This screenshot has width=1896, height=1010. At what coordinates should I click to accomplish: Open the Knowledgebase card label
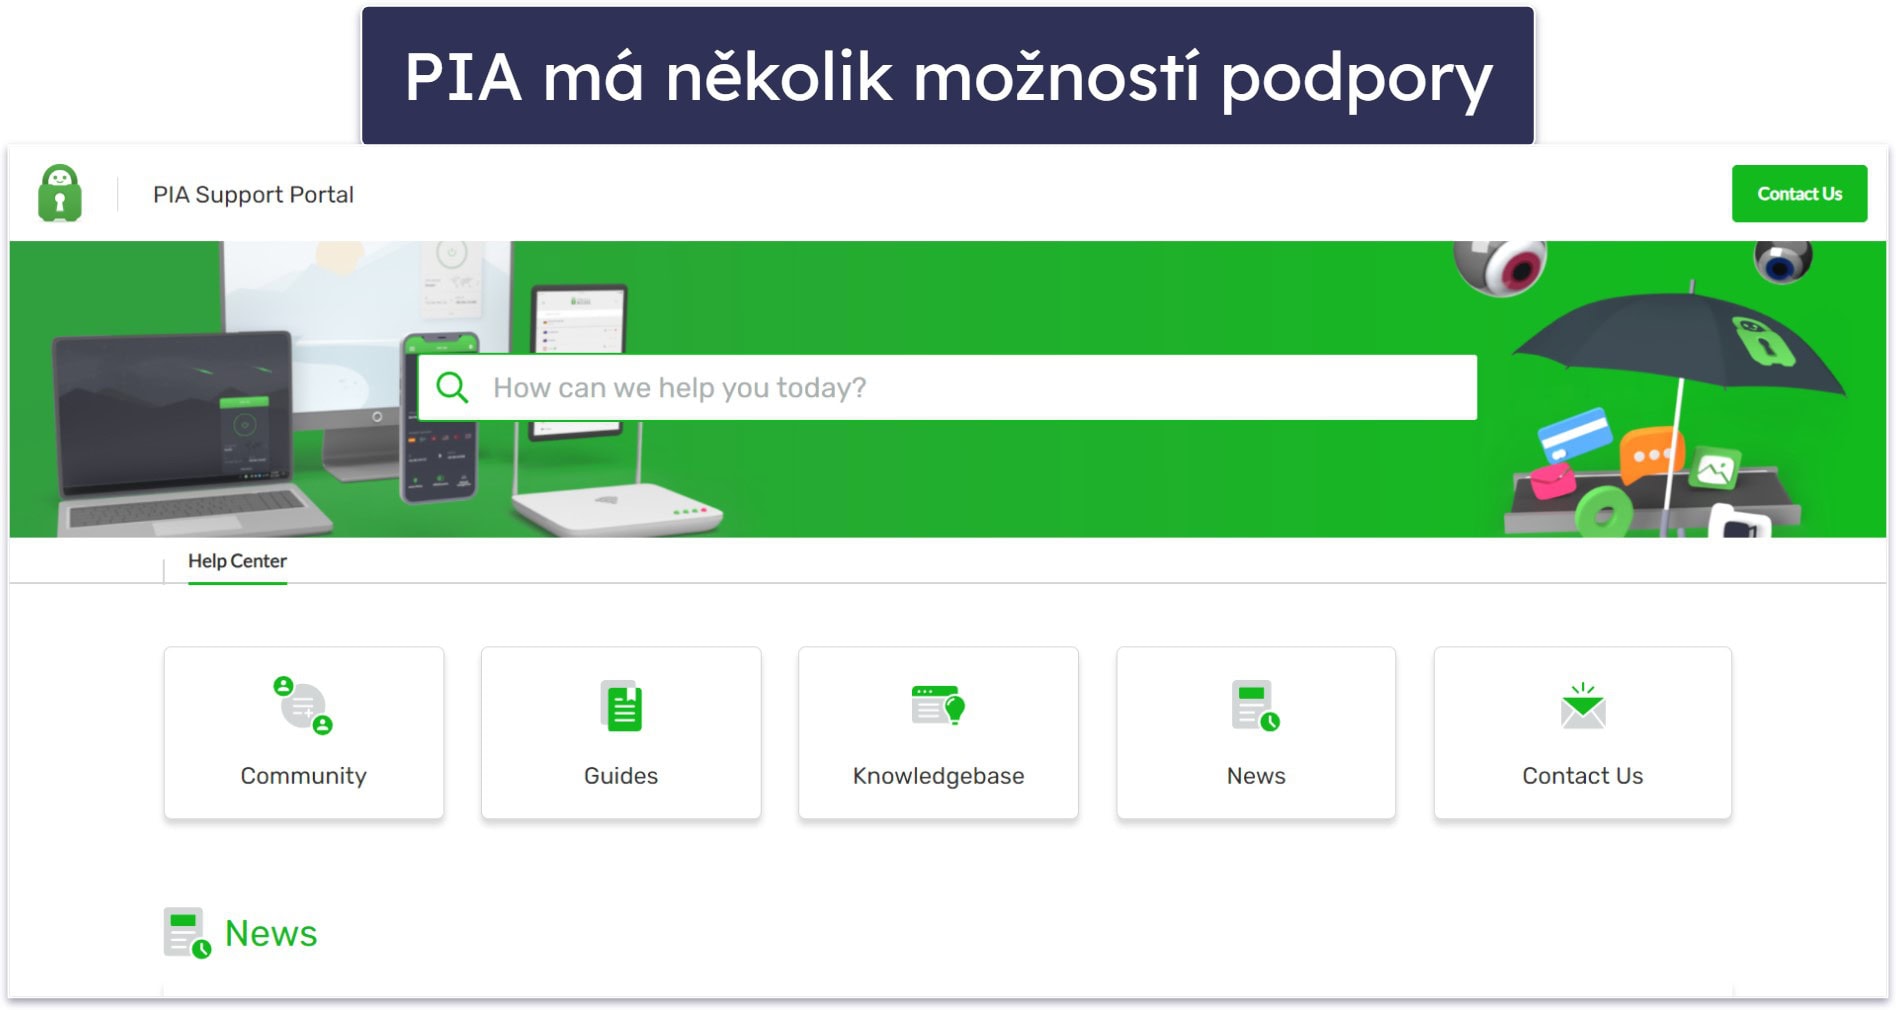[938, 776]
